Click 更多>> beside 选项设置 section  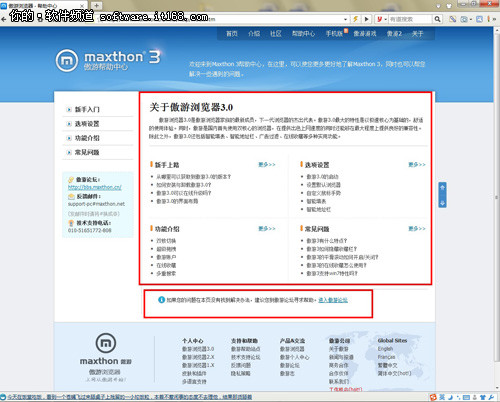pos(417,164)
